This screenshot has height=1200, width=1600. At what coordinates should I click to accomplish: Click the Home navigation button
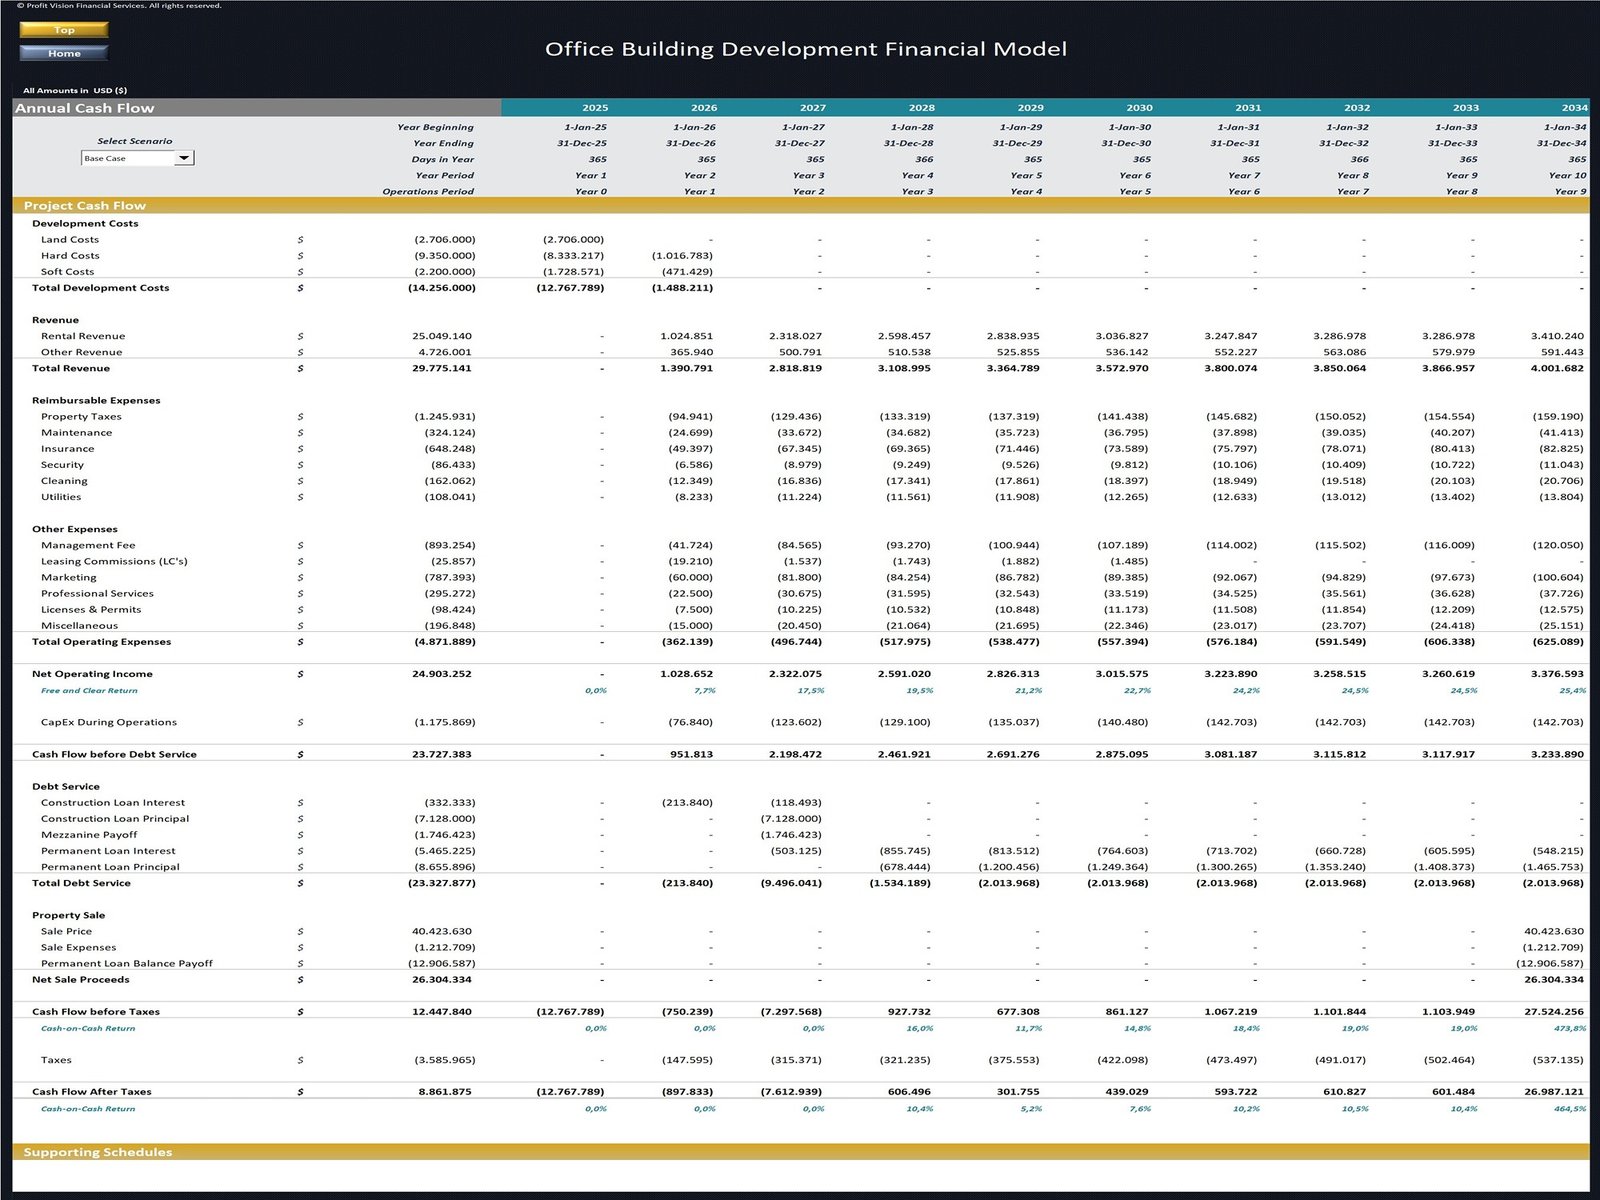point(64,53)
